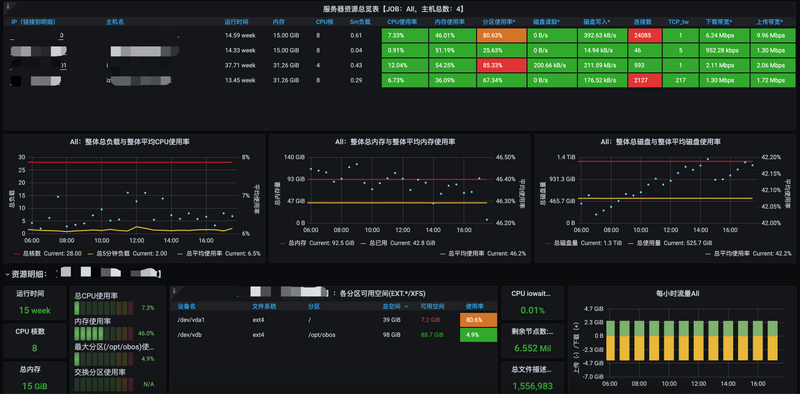Image resolution: width=800 pixels, height=394 pixels.
Task: Click the 可用空间 column header
Action: tap(432, 307)
